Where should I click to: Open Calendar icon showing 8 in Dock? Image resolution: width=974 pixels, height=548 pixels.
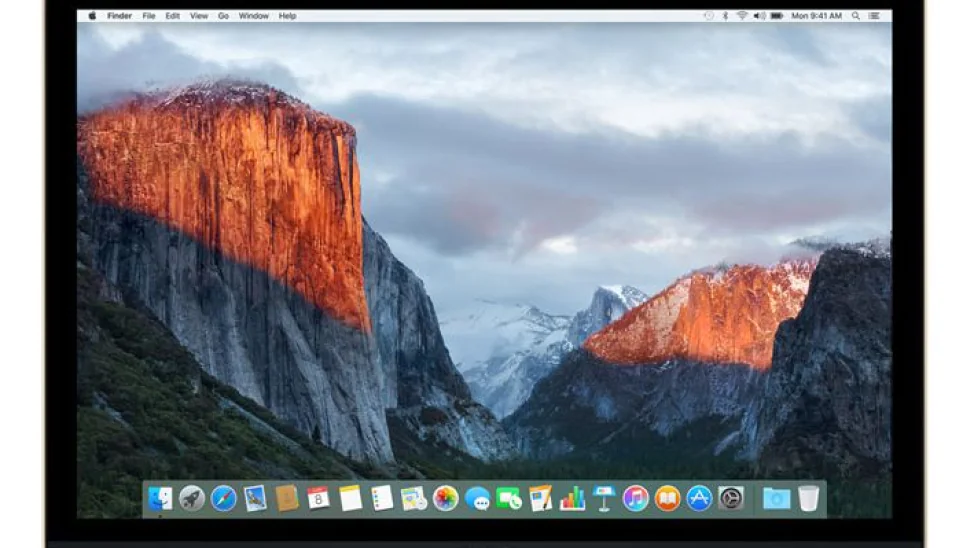click(319, 498)
